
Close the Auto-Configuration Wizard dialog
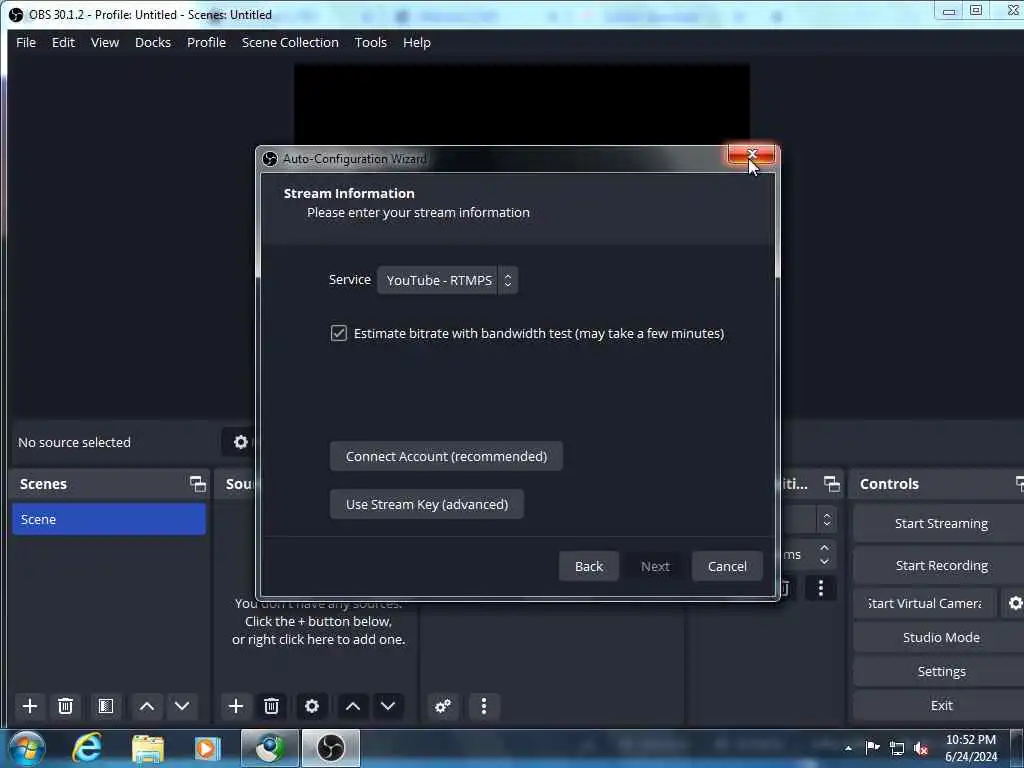point(752,154)
